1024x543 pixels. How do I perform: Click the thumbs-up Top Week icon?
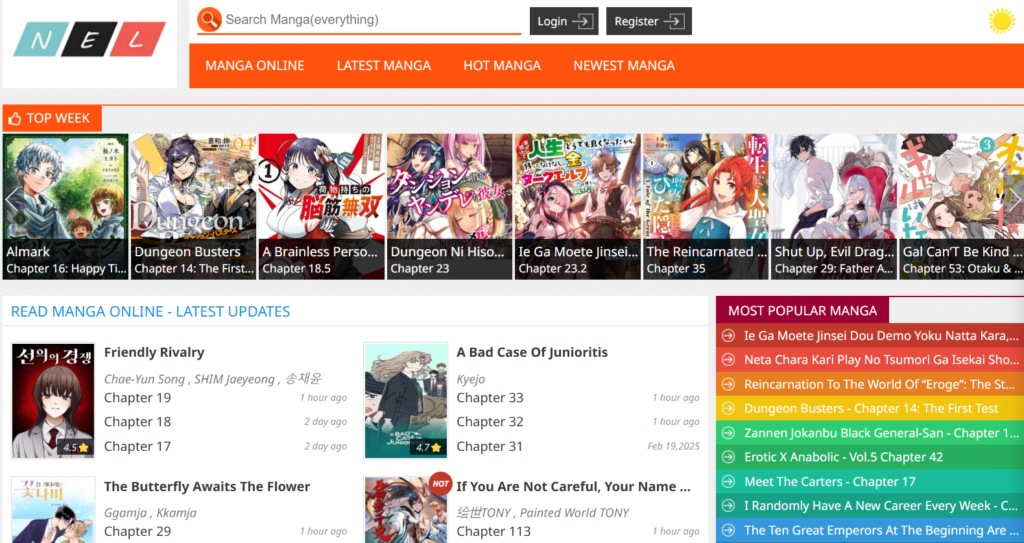15,119
